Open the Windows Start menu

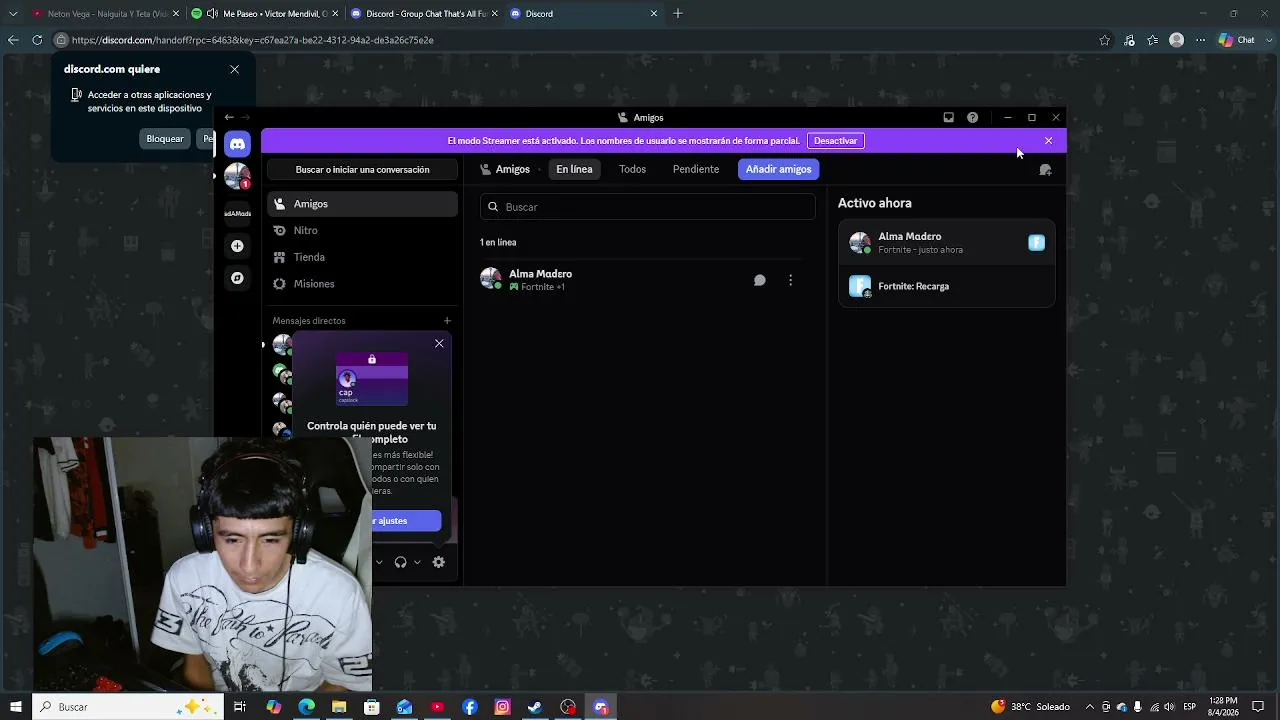click(16, 707)
